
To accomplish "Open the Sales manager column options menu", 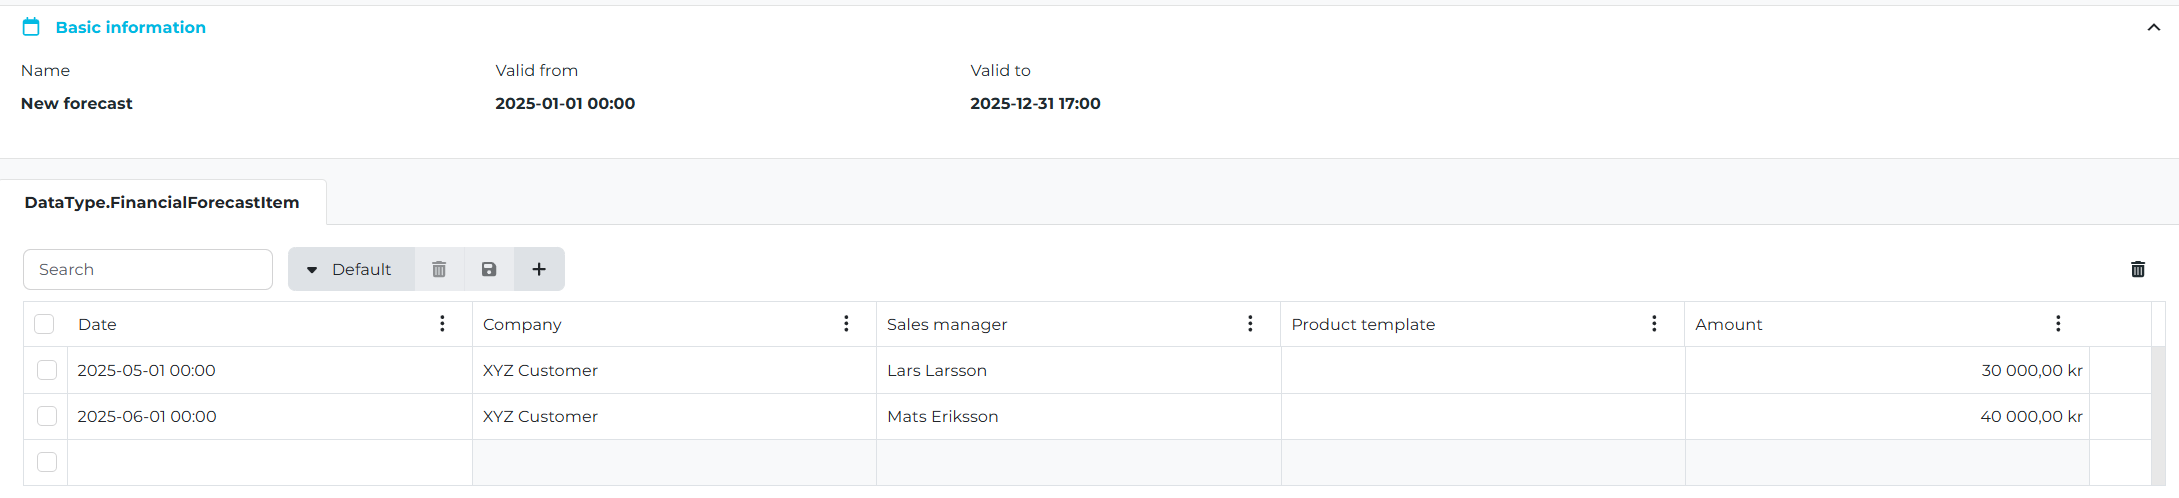I will tap(1250, 324).
